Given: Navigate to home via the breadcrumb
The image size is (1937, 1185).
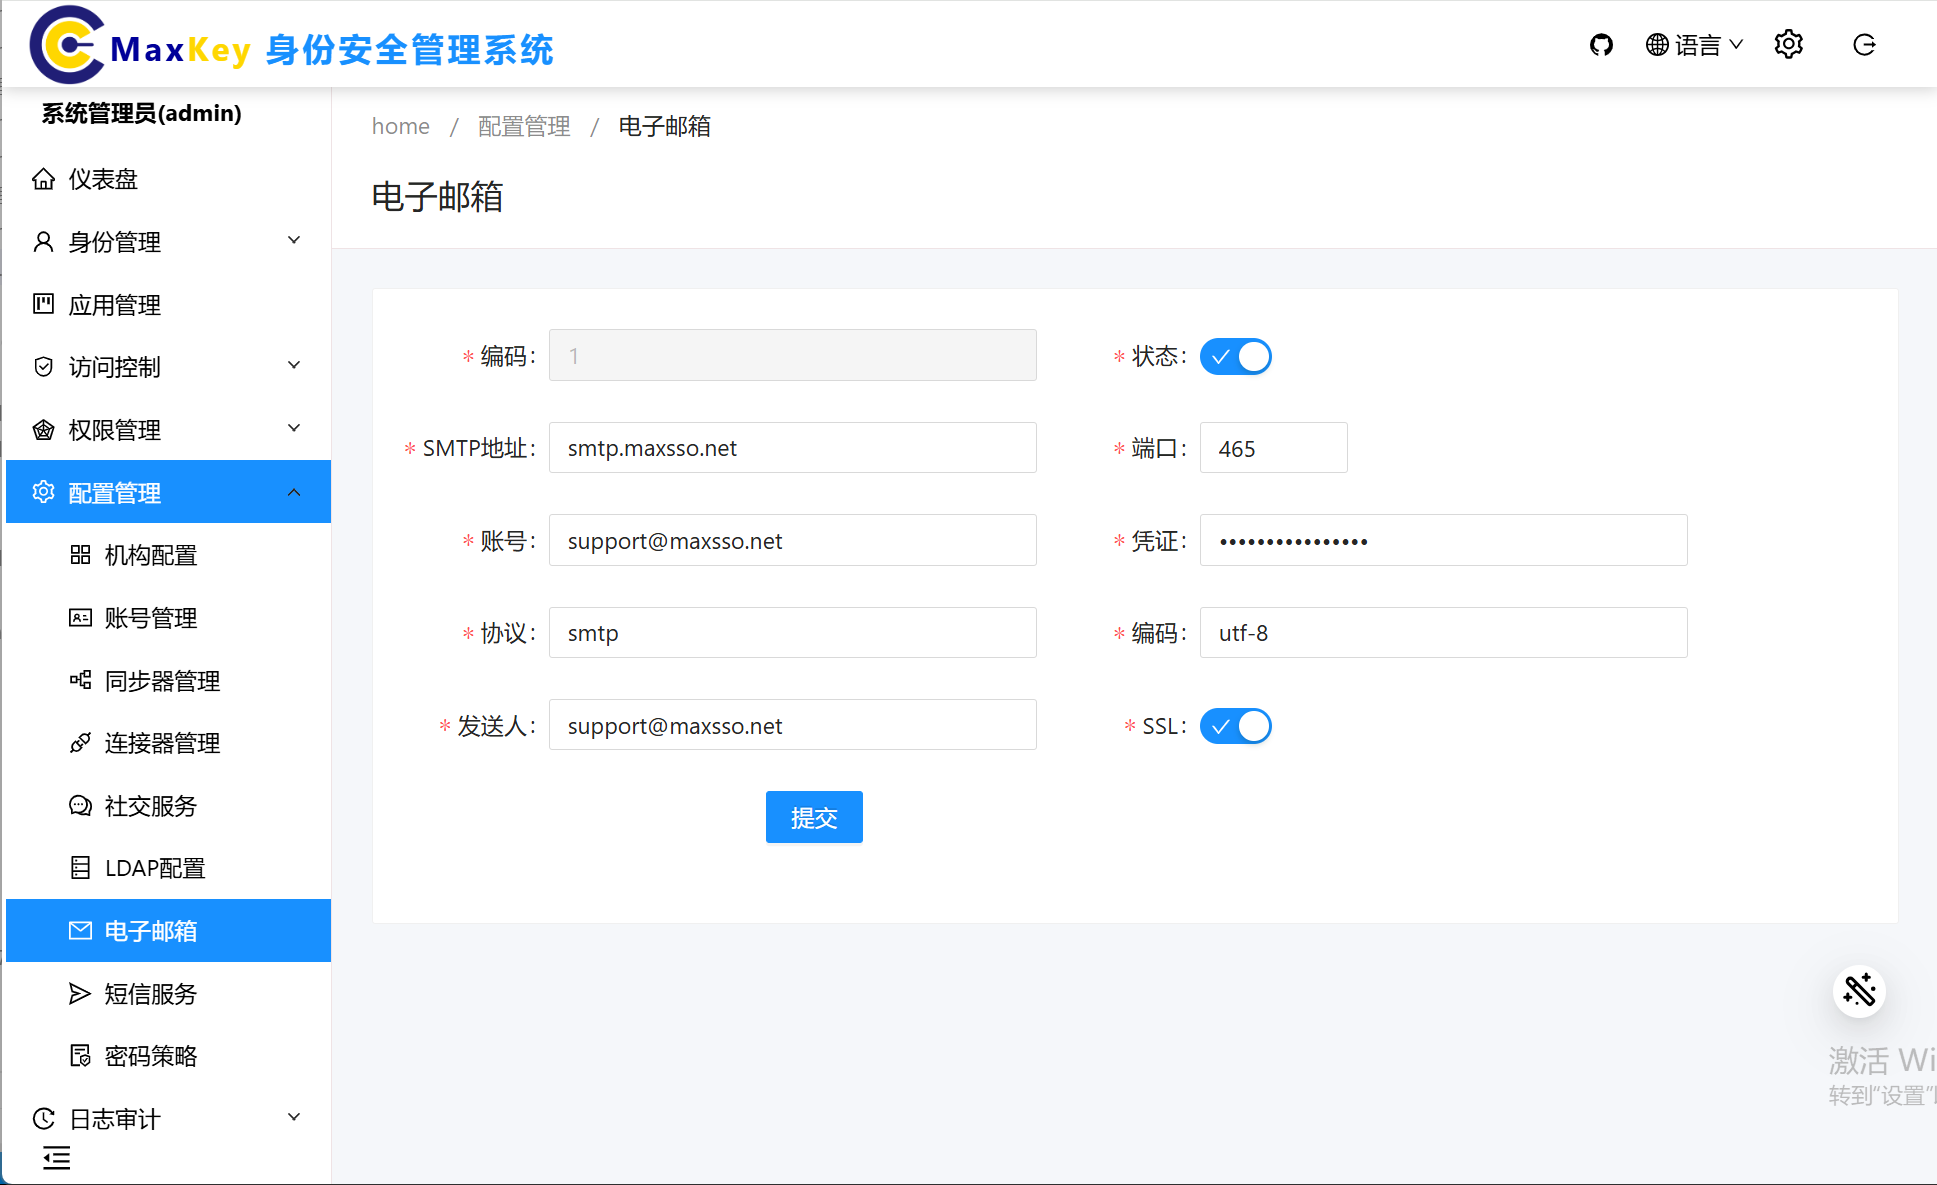Looking at the screenshot, I should pyautogui.click(x=400, y=126).
